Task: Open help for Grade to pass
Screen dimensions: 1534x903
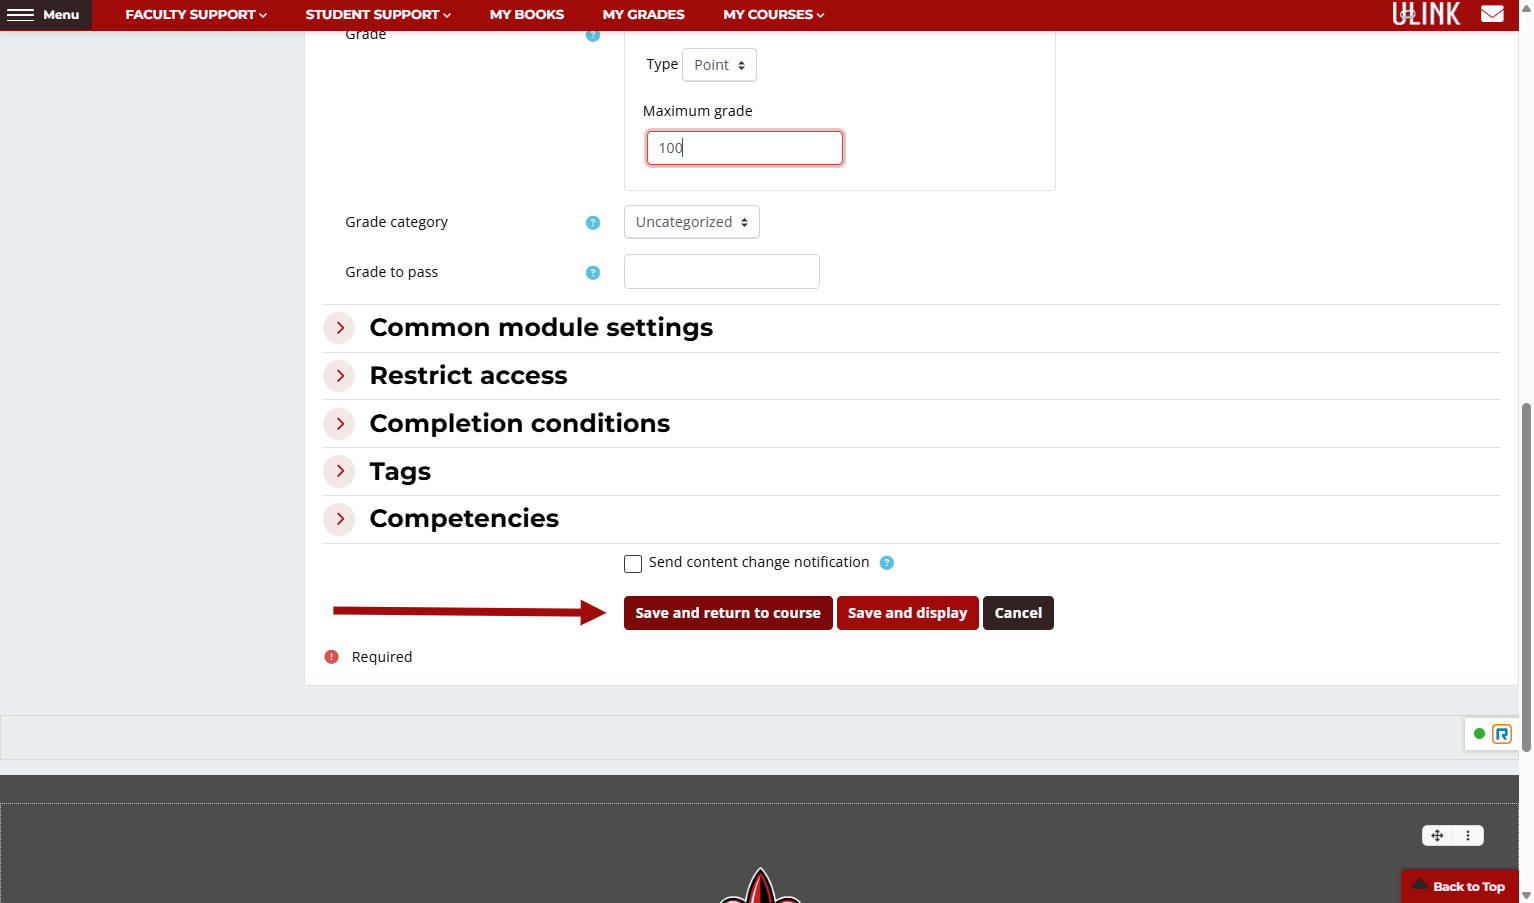Action: click(593, 273)
